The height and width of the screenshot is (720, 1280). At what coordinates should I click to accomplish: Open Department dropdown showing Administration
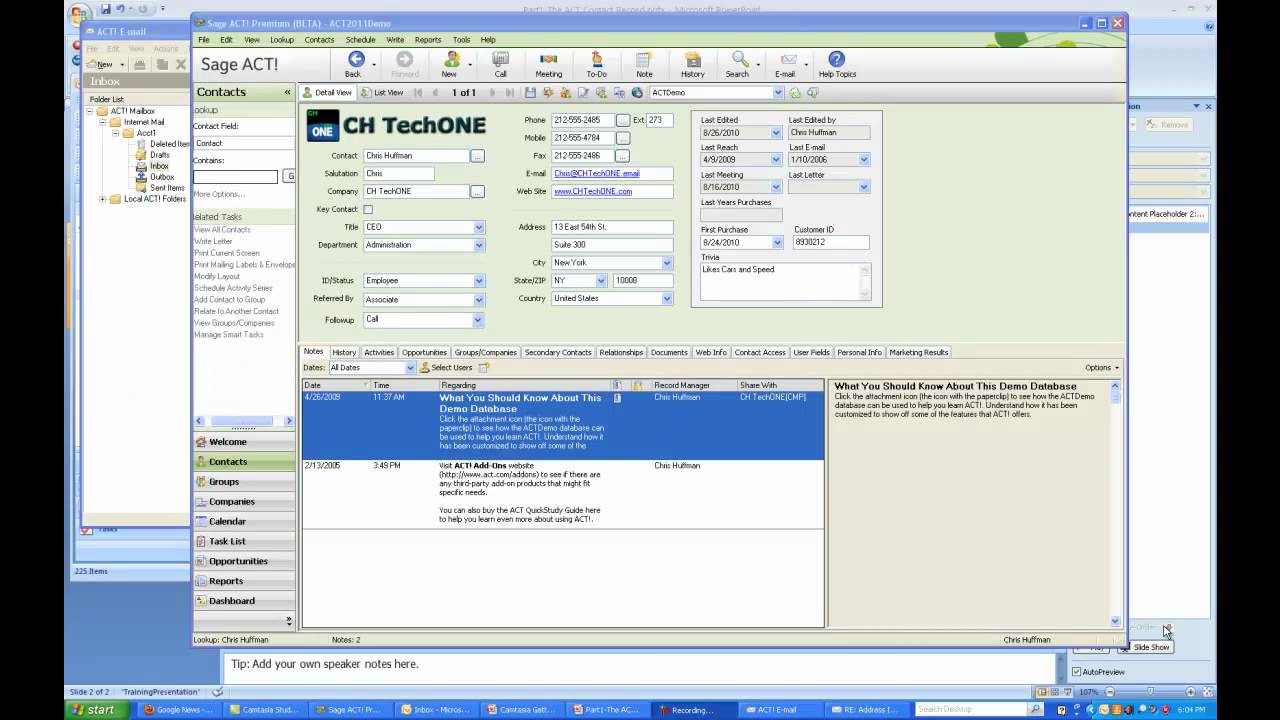pos(478,245)
